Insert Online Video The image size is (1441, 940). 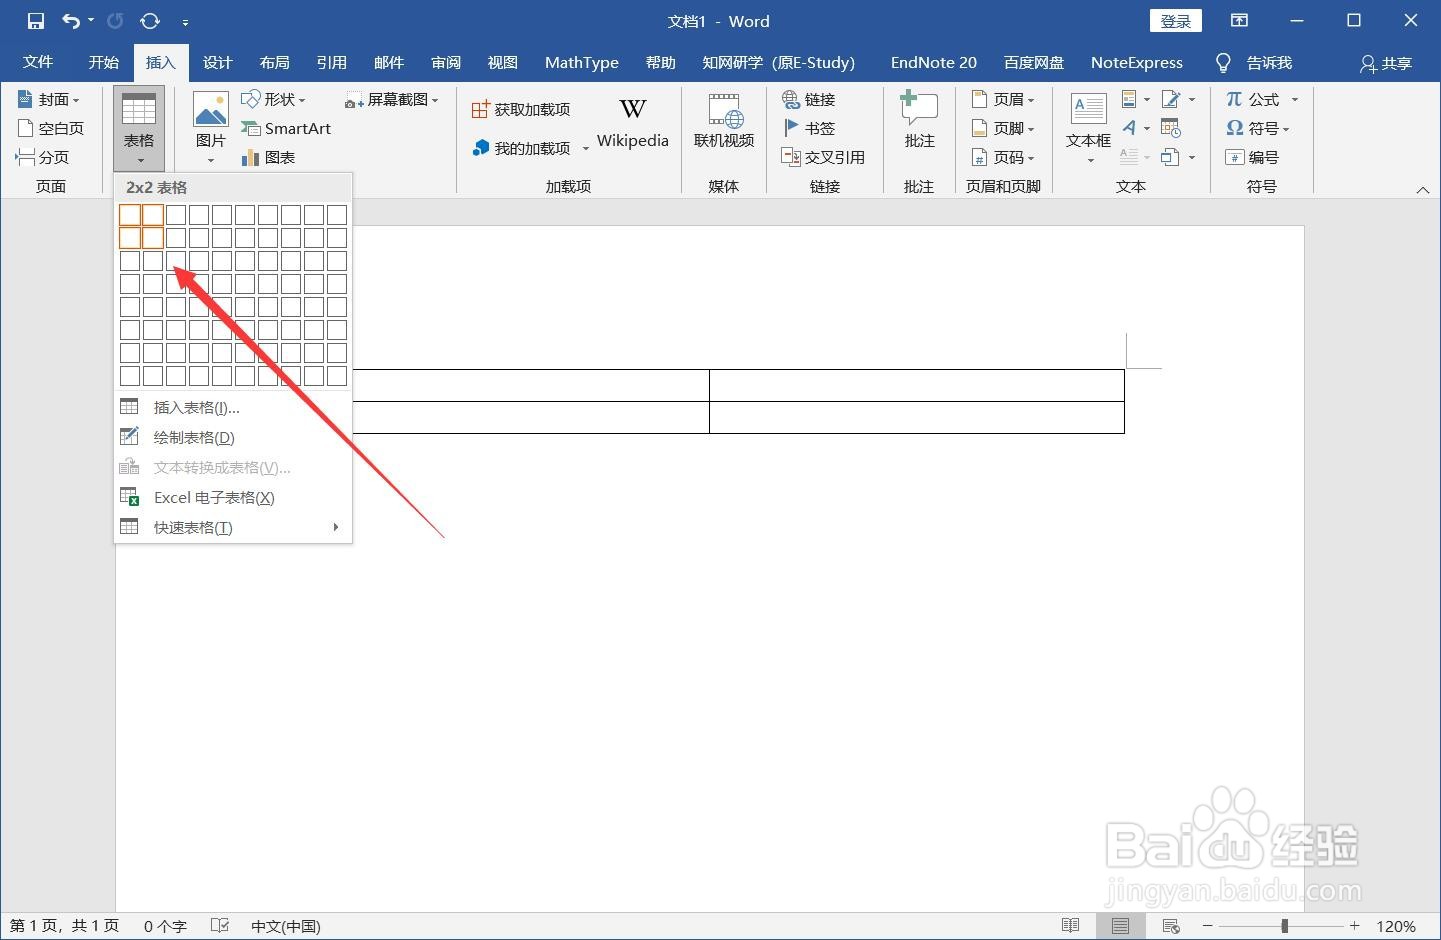point(724,122)
